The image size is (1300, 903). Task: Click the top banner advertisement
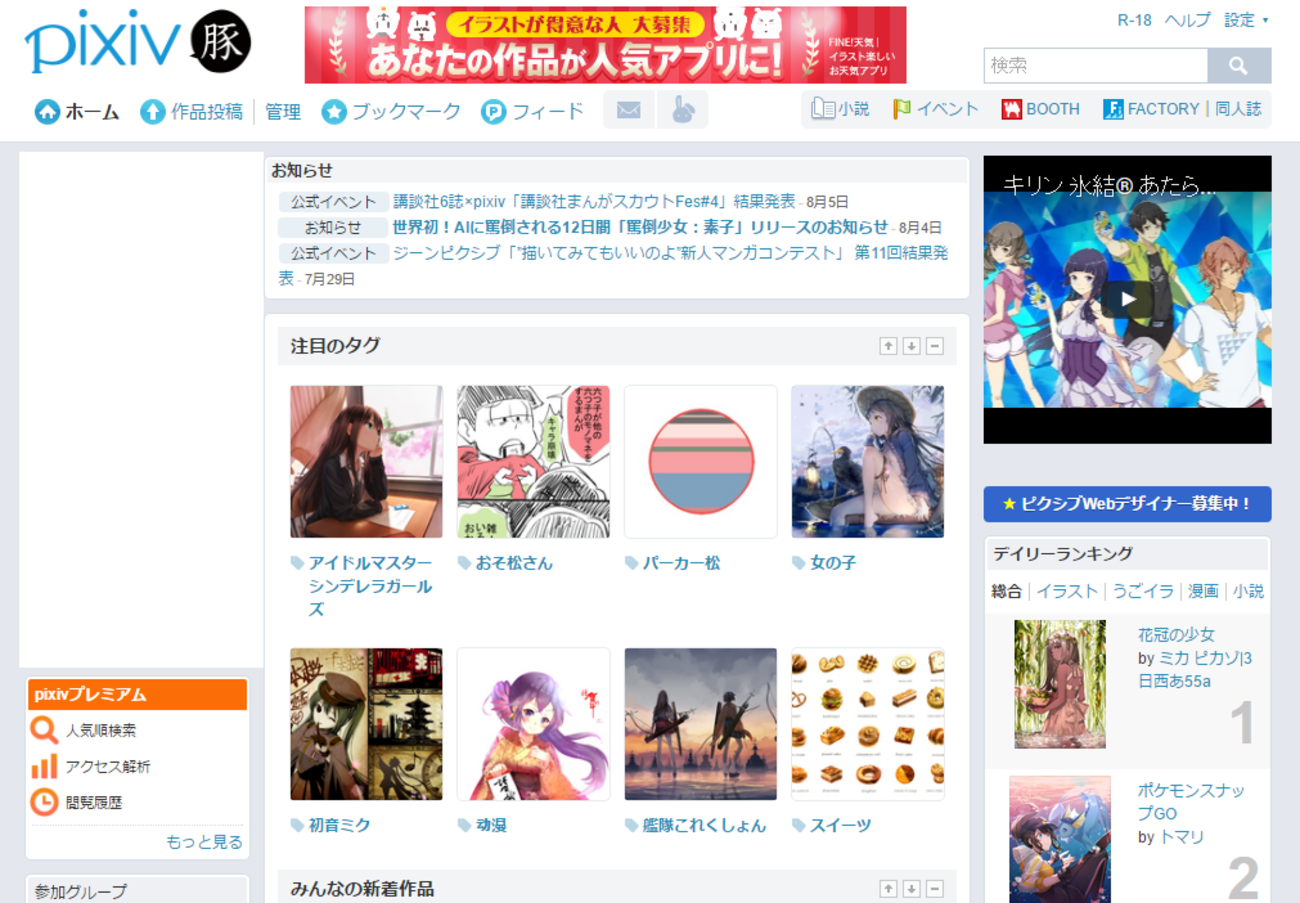(x=605, y=45)
